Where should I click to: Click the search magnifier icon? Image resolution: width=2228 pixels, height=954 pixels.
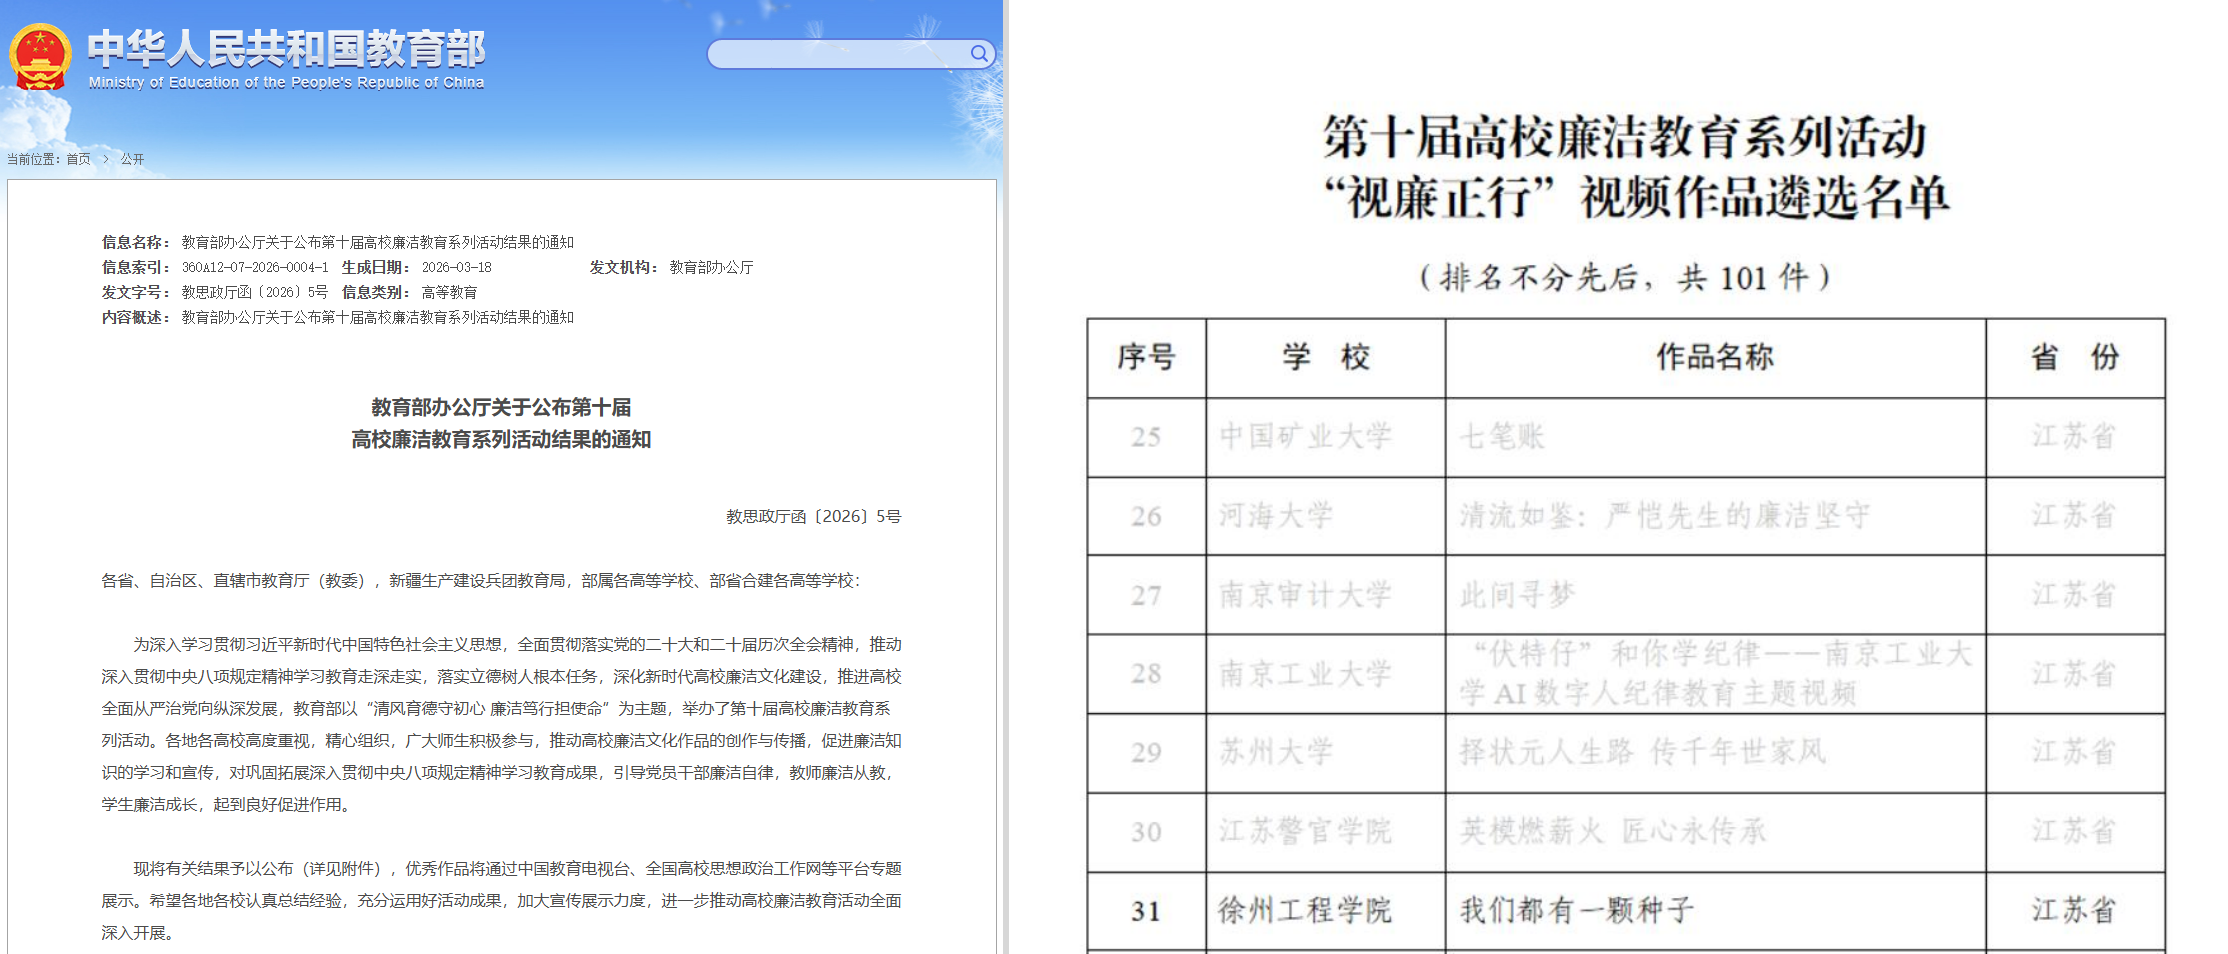(979, 53)
